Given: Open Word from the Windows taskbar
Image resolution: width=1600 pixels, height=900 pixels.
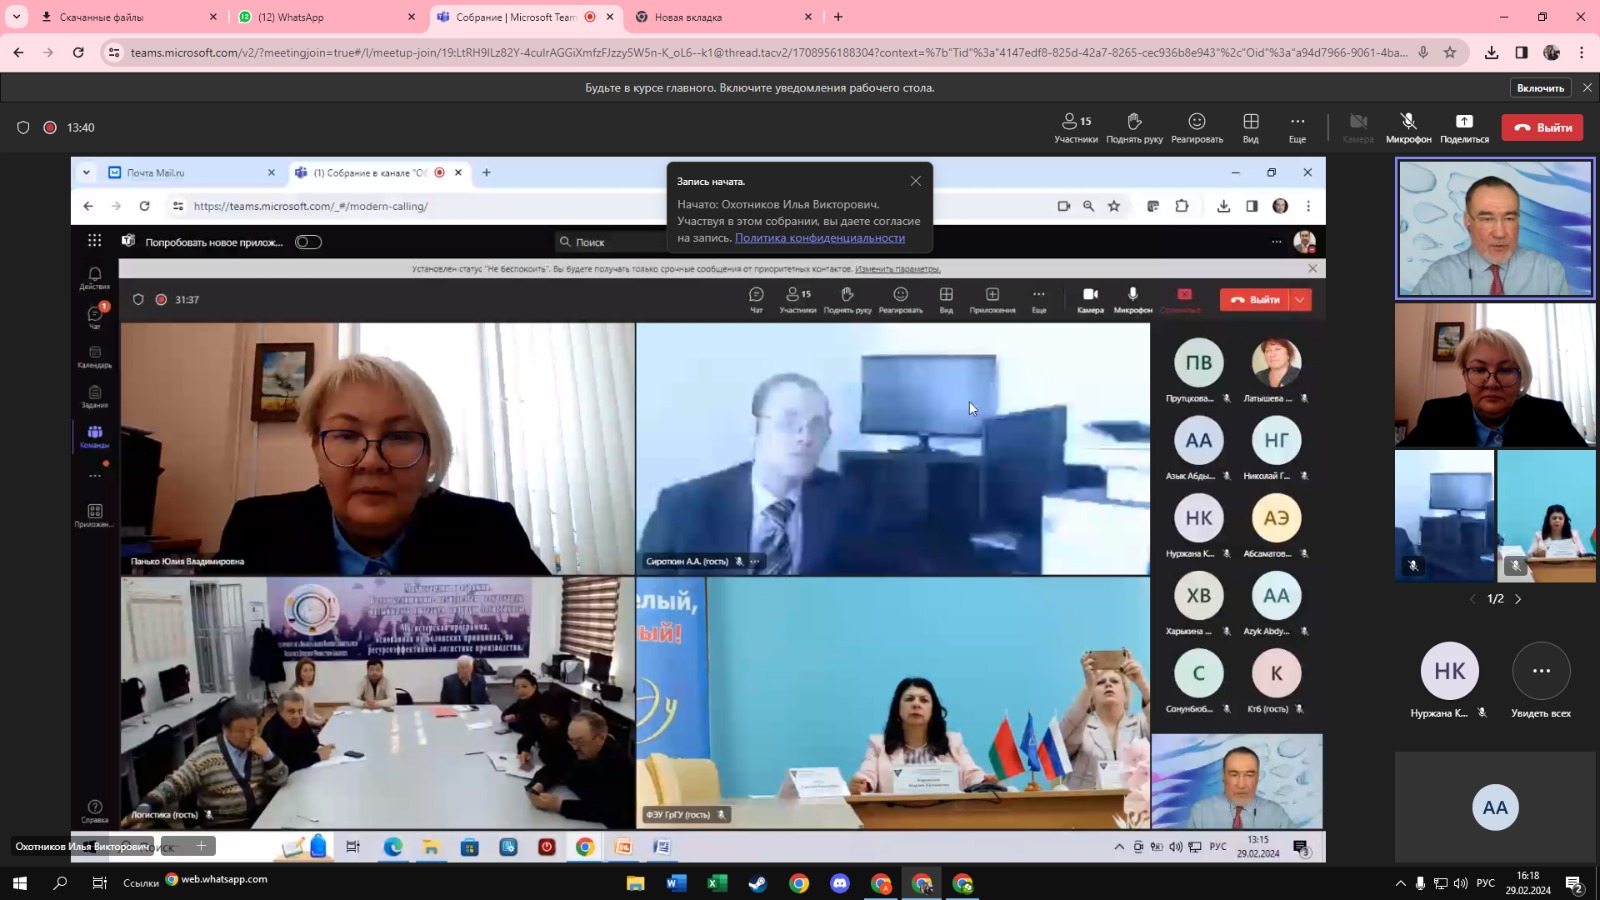Looking at the screenshot, I should [676, 883].
